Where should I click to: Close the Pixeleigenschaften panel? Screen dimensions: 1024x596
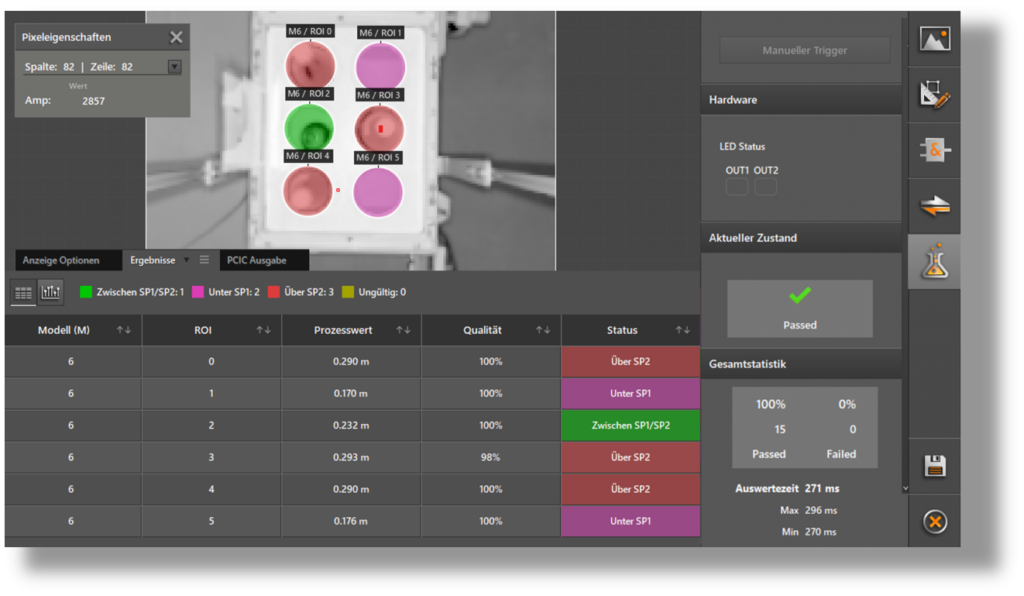[x=176, y=37]
